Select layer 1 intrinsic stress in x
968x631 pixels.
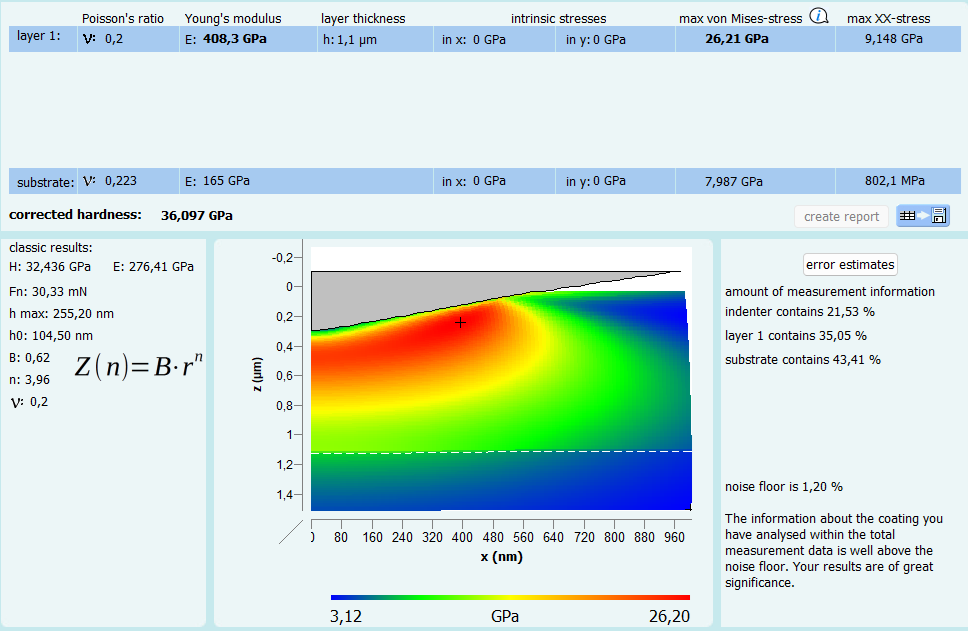494,39
